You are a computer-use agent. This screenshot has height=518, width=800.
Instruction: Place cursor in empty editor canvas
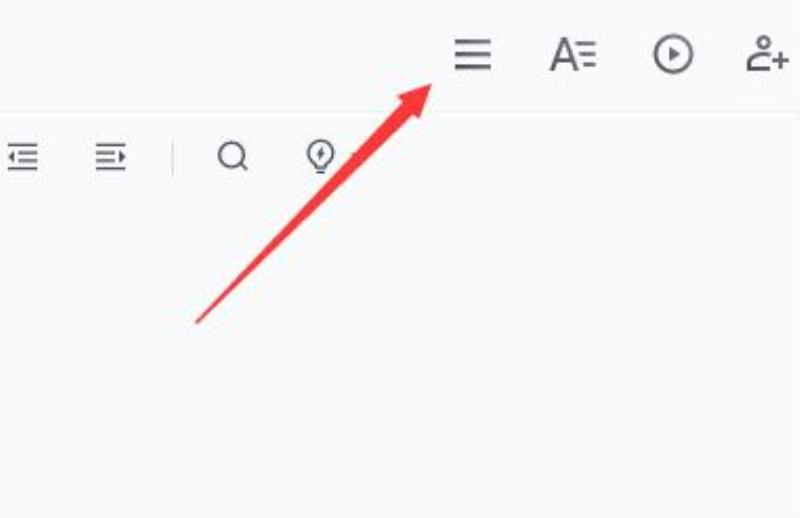pos(510,332)
